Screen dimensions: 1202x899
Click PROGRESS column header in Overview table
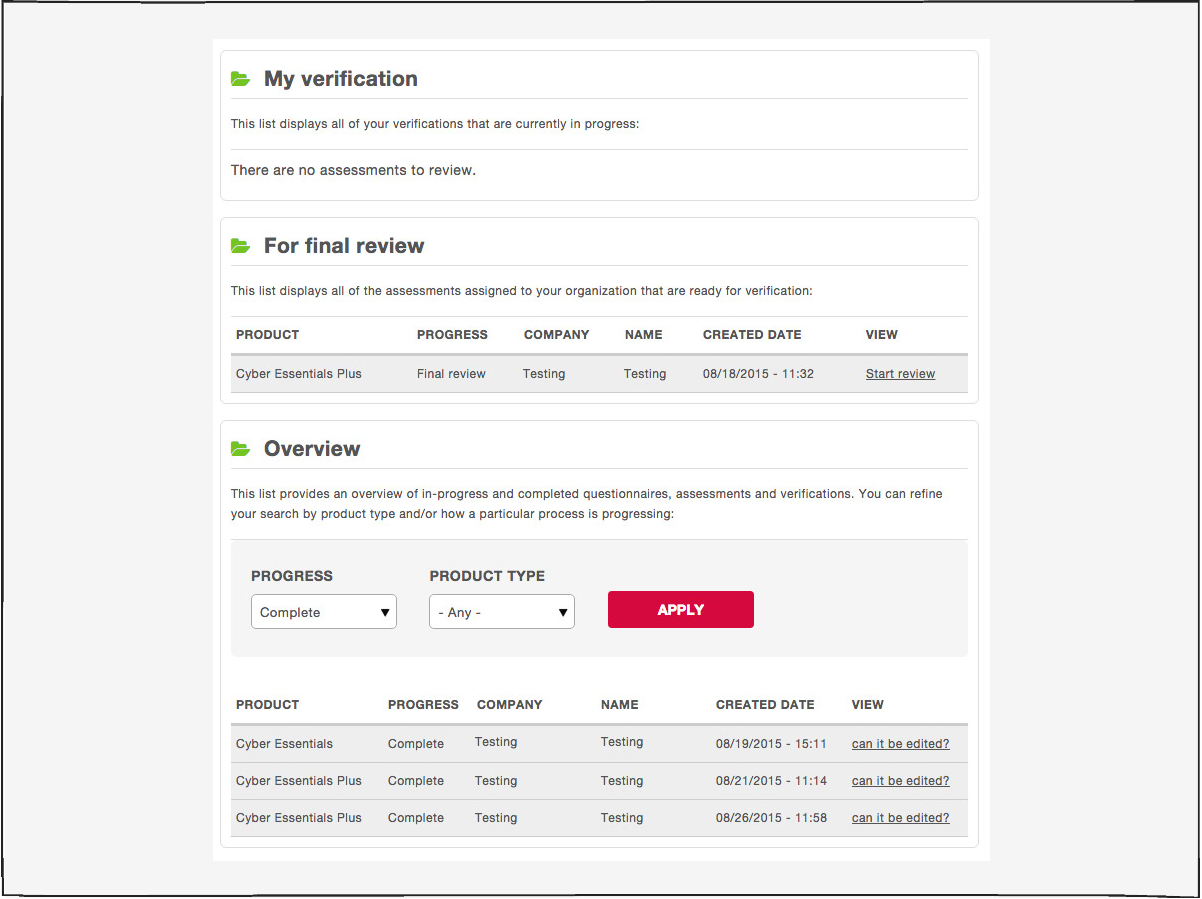(423, 705)
